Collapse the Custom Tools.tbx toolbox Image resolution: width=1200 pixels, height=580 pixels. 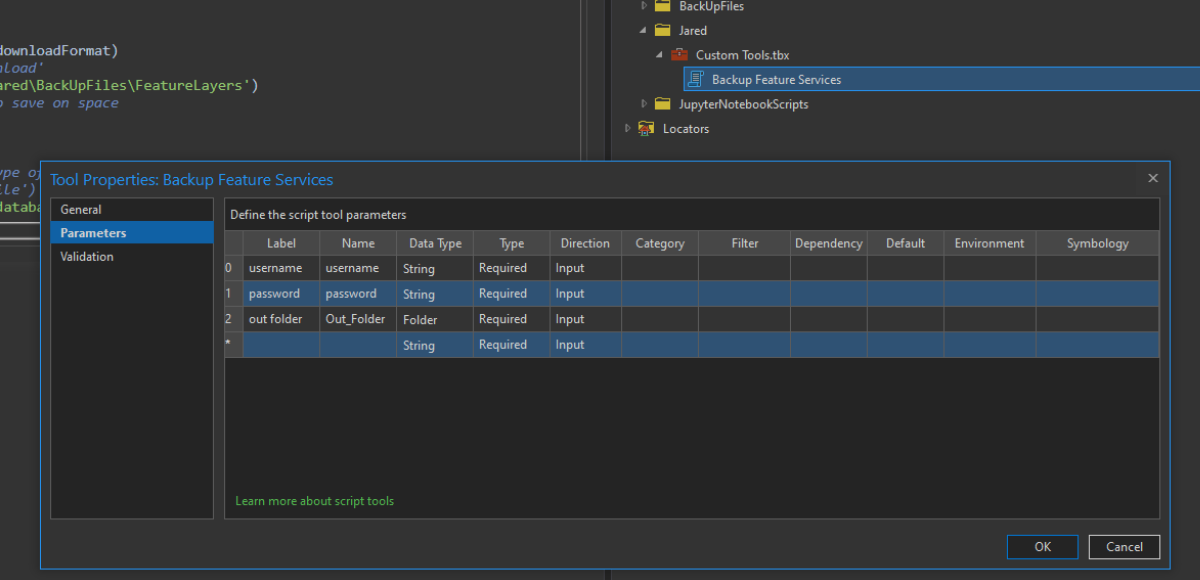660,55
